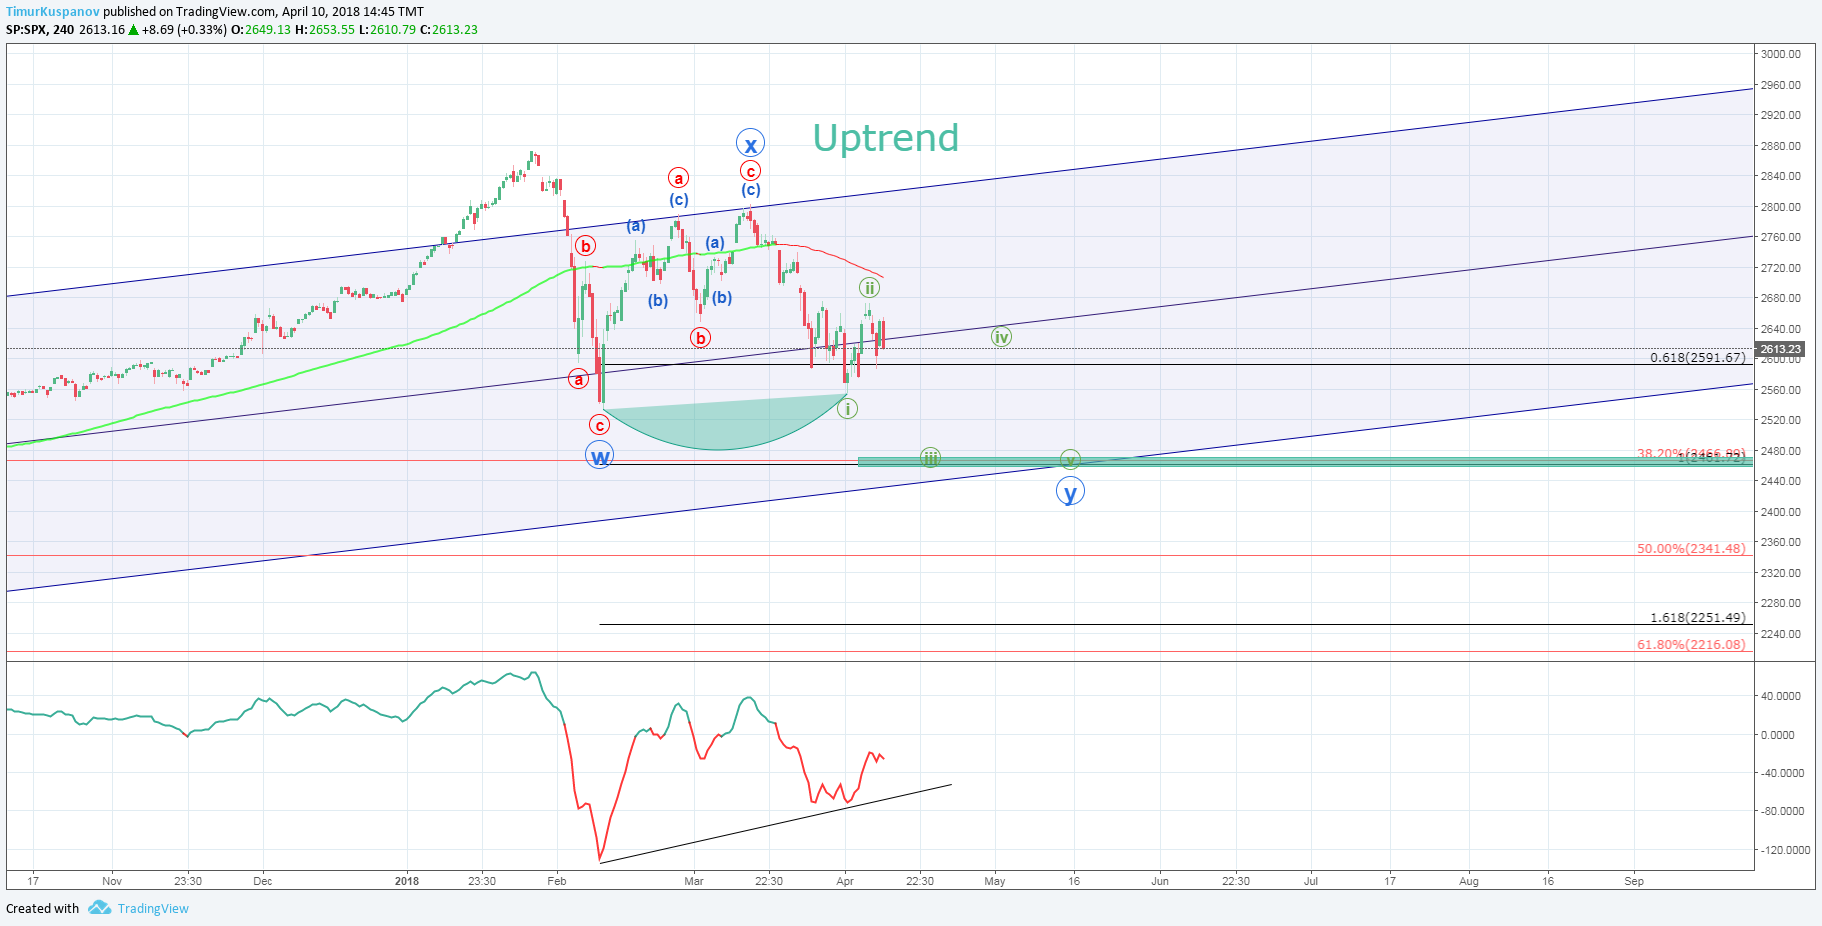The image size is (1822, 926).
Task: Click the 40.0000 oscillator axis label
Action: (x=1781, y=696)
